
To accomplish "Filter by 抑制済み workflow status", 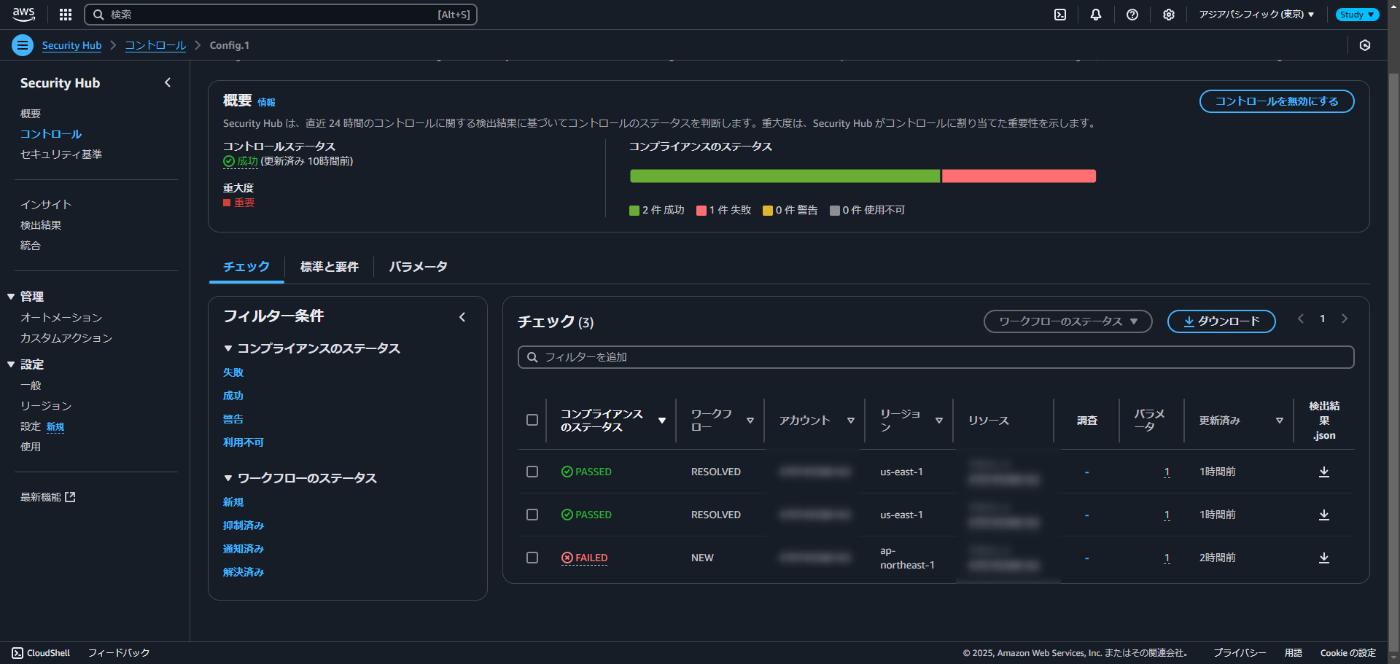I will [243, 525].
